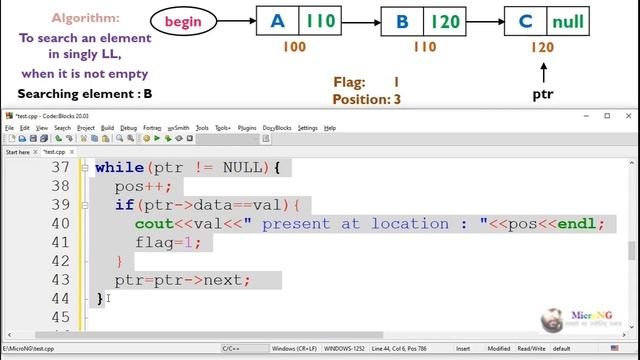
Task: Save the current file using toolbar
Action: [33, 139]
